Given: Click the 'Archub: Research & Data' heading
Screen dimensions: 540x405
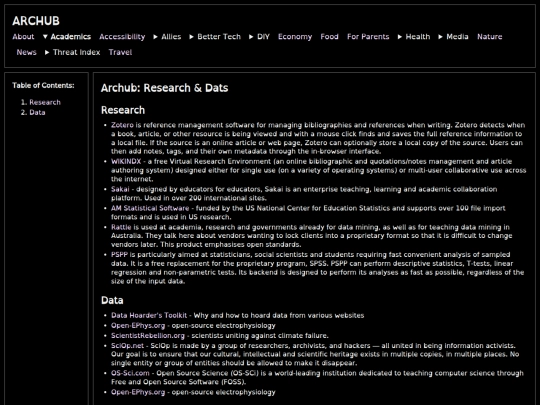Looking at the screenshot, I should tap(165, 88).
